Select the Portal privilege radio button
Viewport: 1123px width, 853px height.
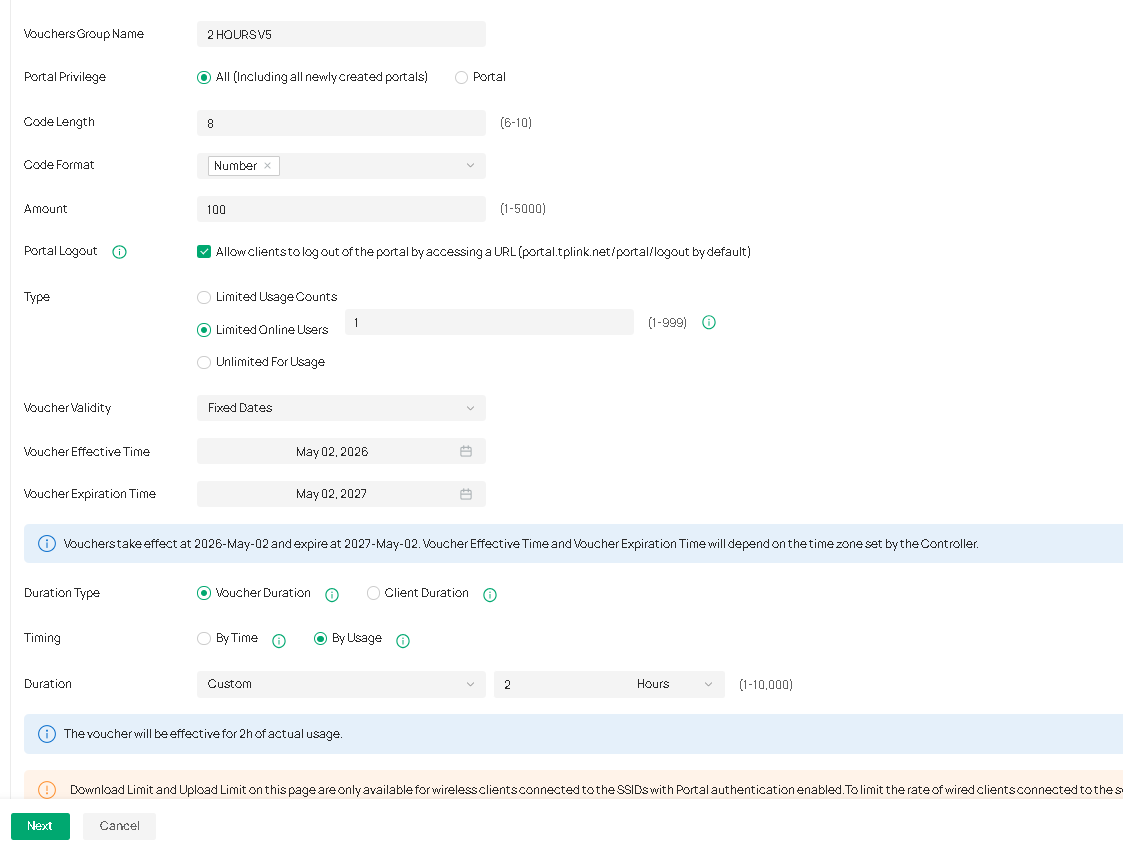pyautogui.click(x=461, y=77)
